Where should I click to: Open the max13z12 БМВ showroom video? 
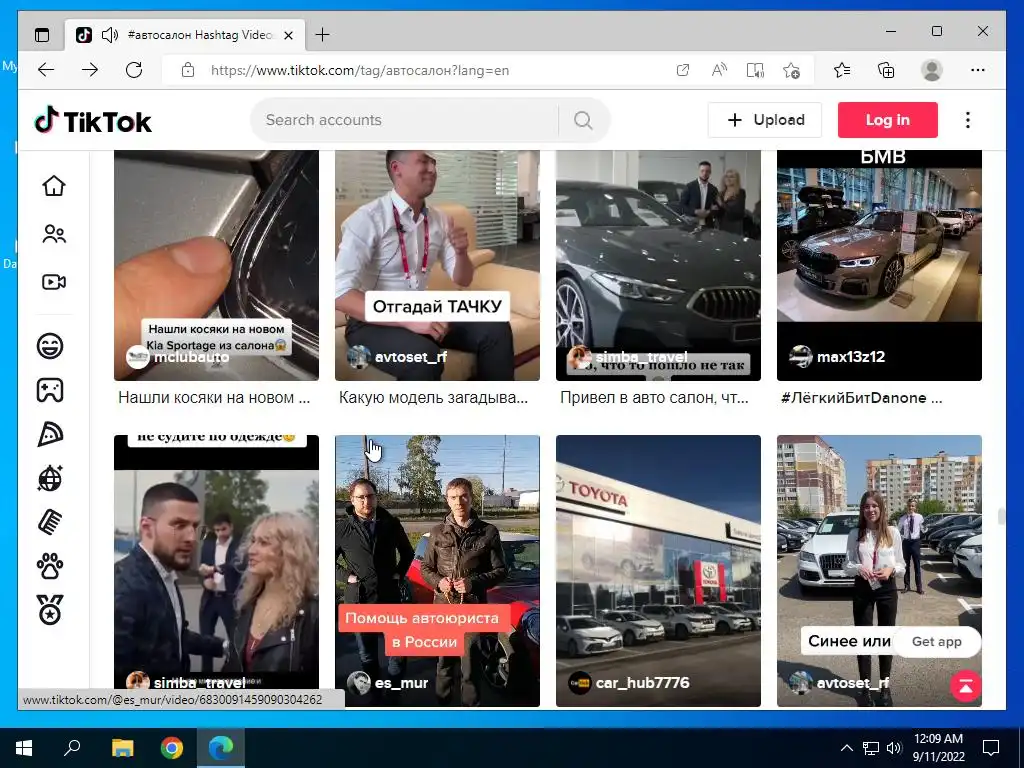click(879, 265)
